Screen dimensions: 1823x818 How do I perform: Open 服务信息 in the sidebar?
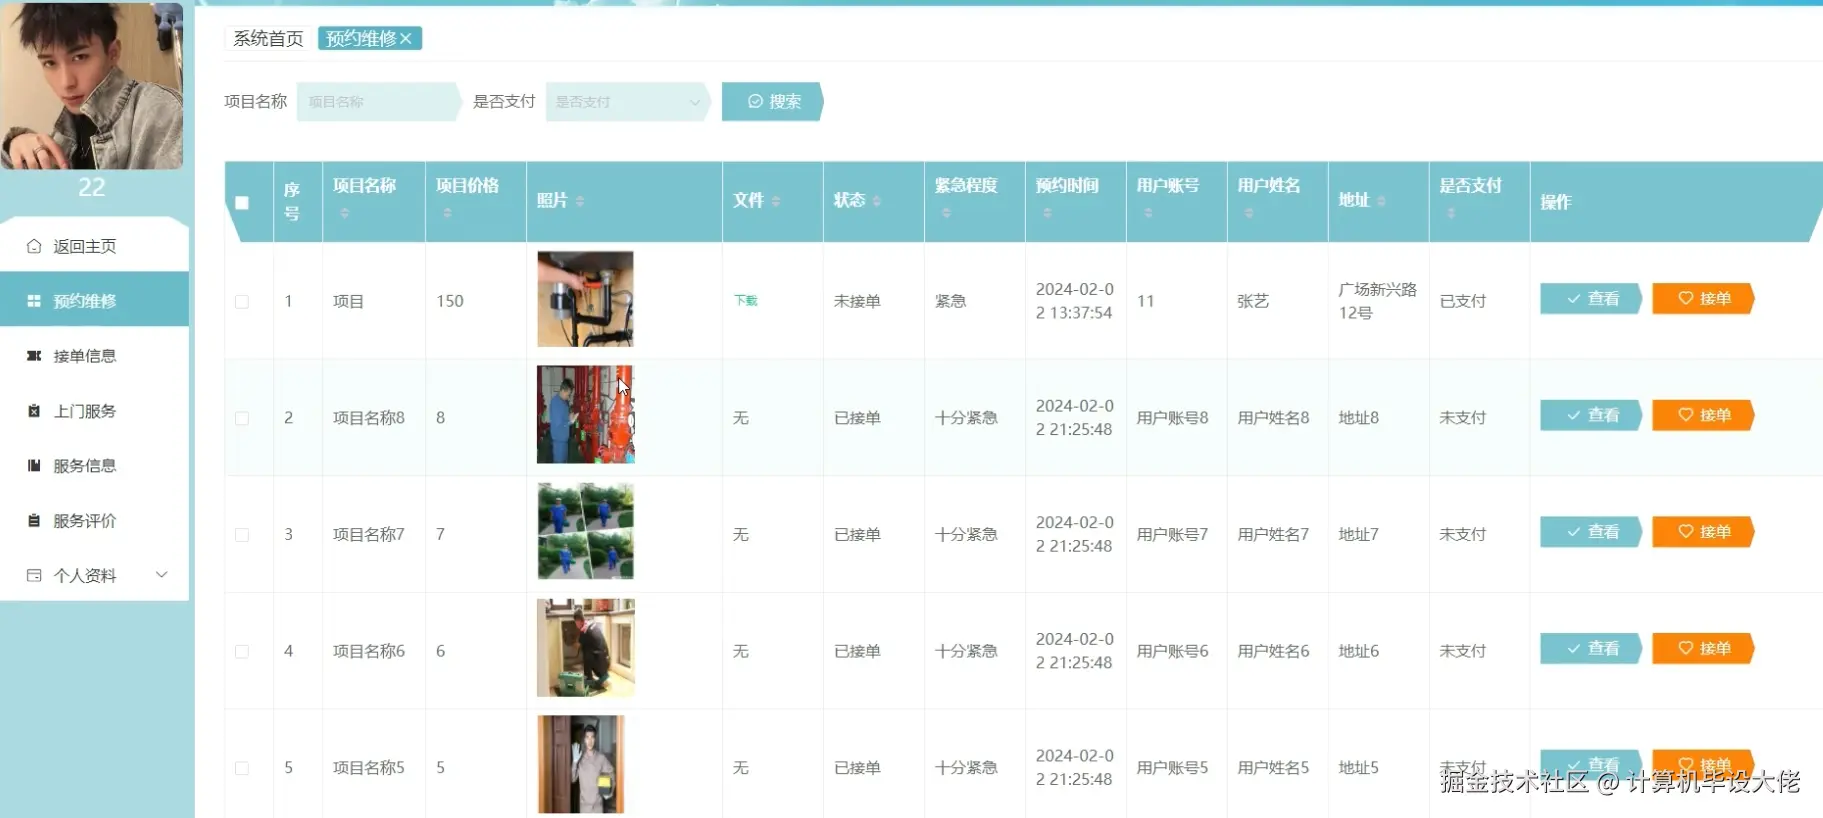point(94,466)
